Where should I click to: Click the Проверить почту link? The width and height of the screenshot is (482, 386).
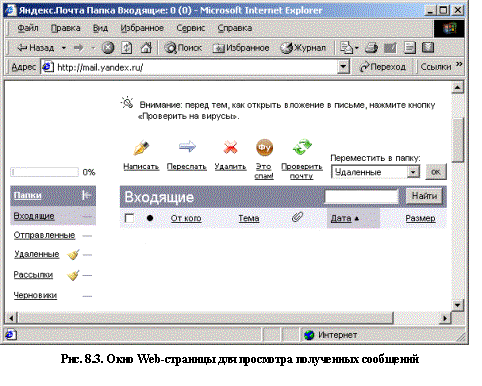pyautogui.click(x=302, y=171)
